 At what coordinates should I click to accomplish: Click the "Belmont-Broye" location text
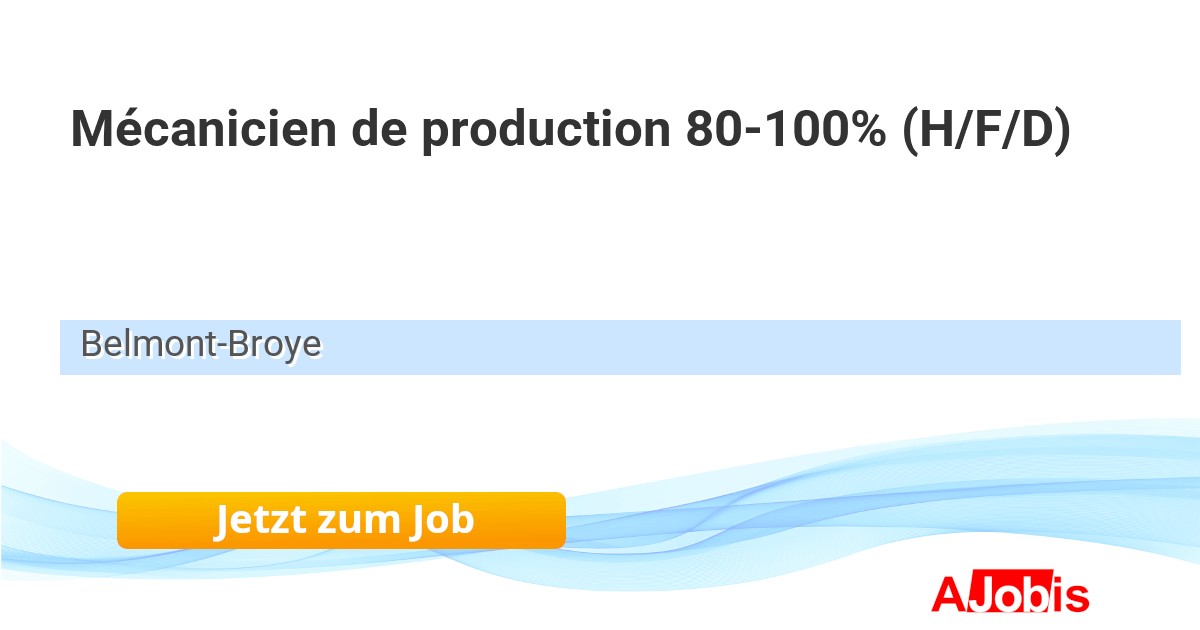[201, 345]
